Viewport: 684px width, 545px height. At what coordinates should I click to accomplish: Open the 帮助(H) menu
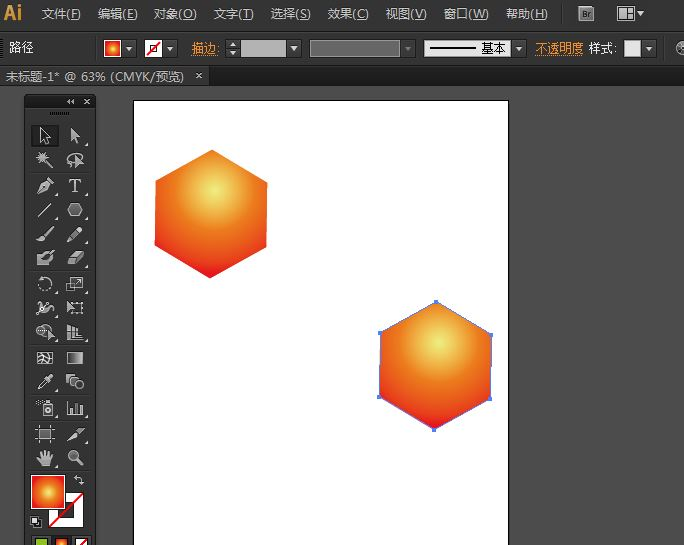(x=527, y=14)
